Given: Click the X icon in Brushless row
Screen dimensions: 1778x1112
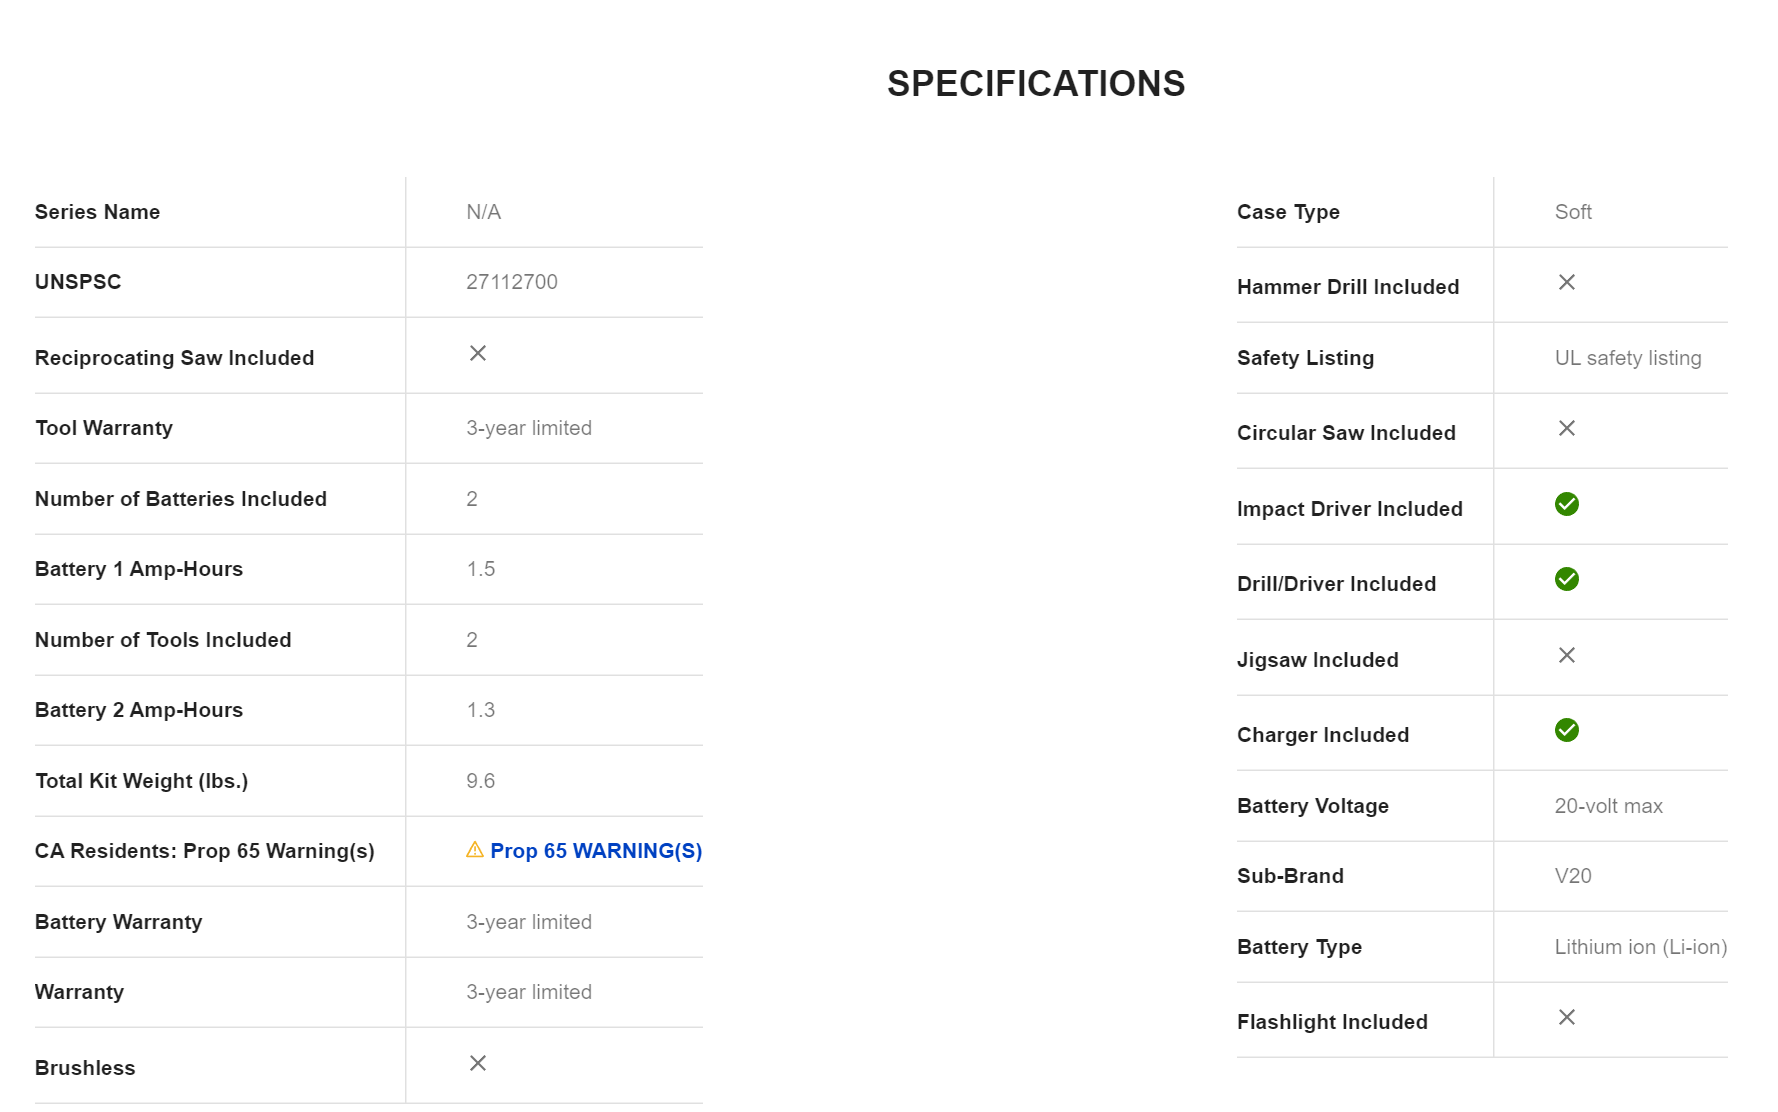Looking at the screenshot, I should (x=478, y=1063).
